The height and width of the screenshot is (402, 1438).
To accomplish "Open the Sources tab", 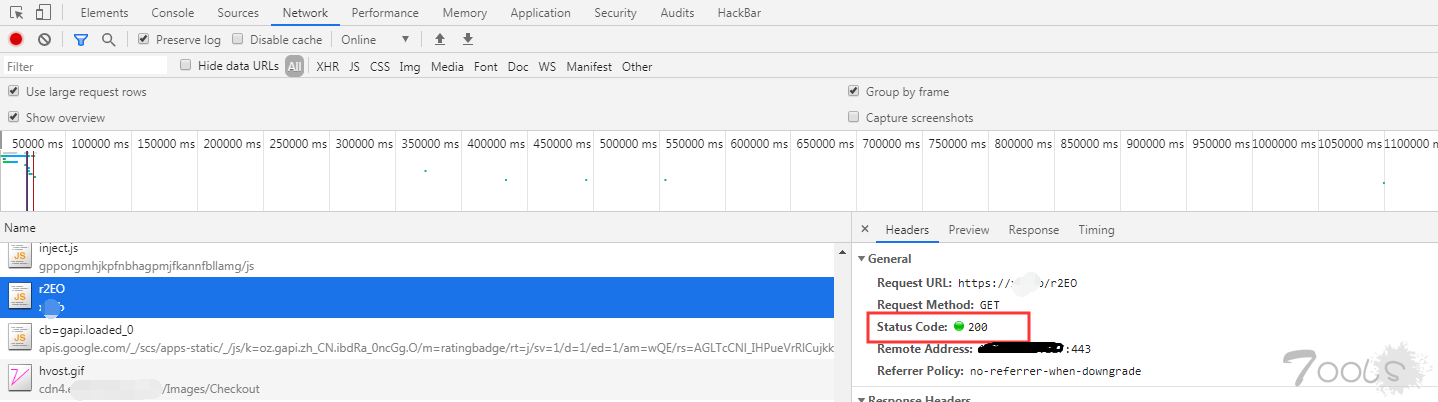I will 238,13.
